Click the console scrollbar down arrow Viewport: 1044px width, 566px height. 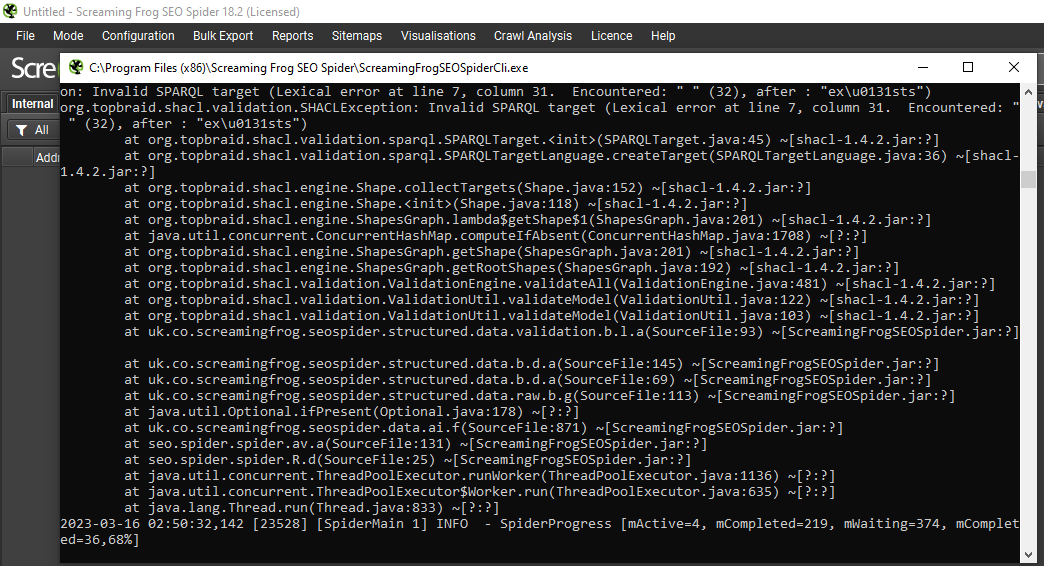[1028, 554]
